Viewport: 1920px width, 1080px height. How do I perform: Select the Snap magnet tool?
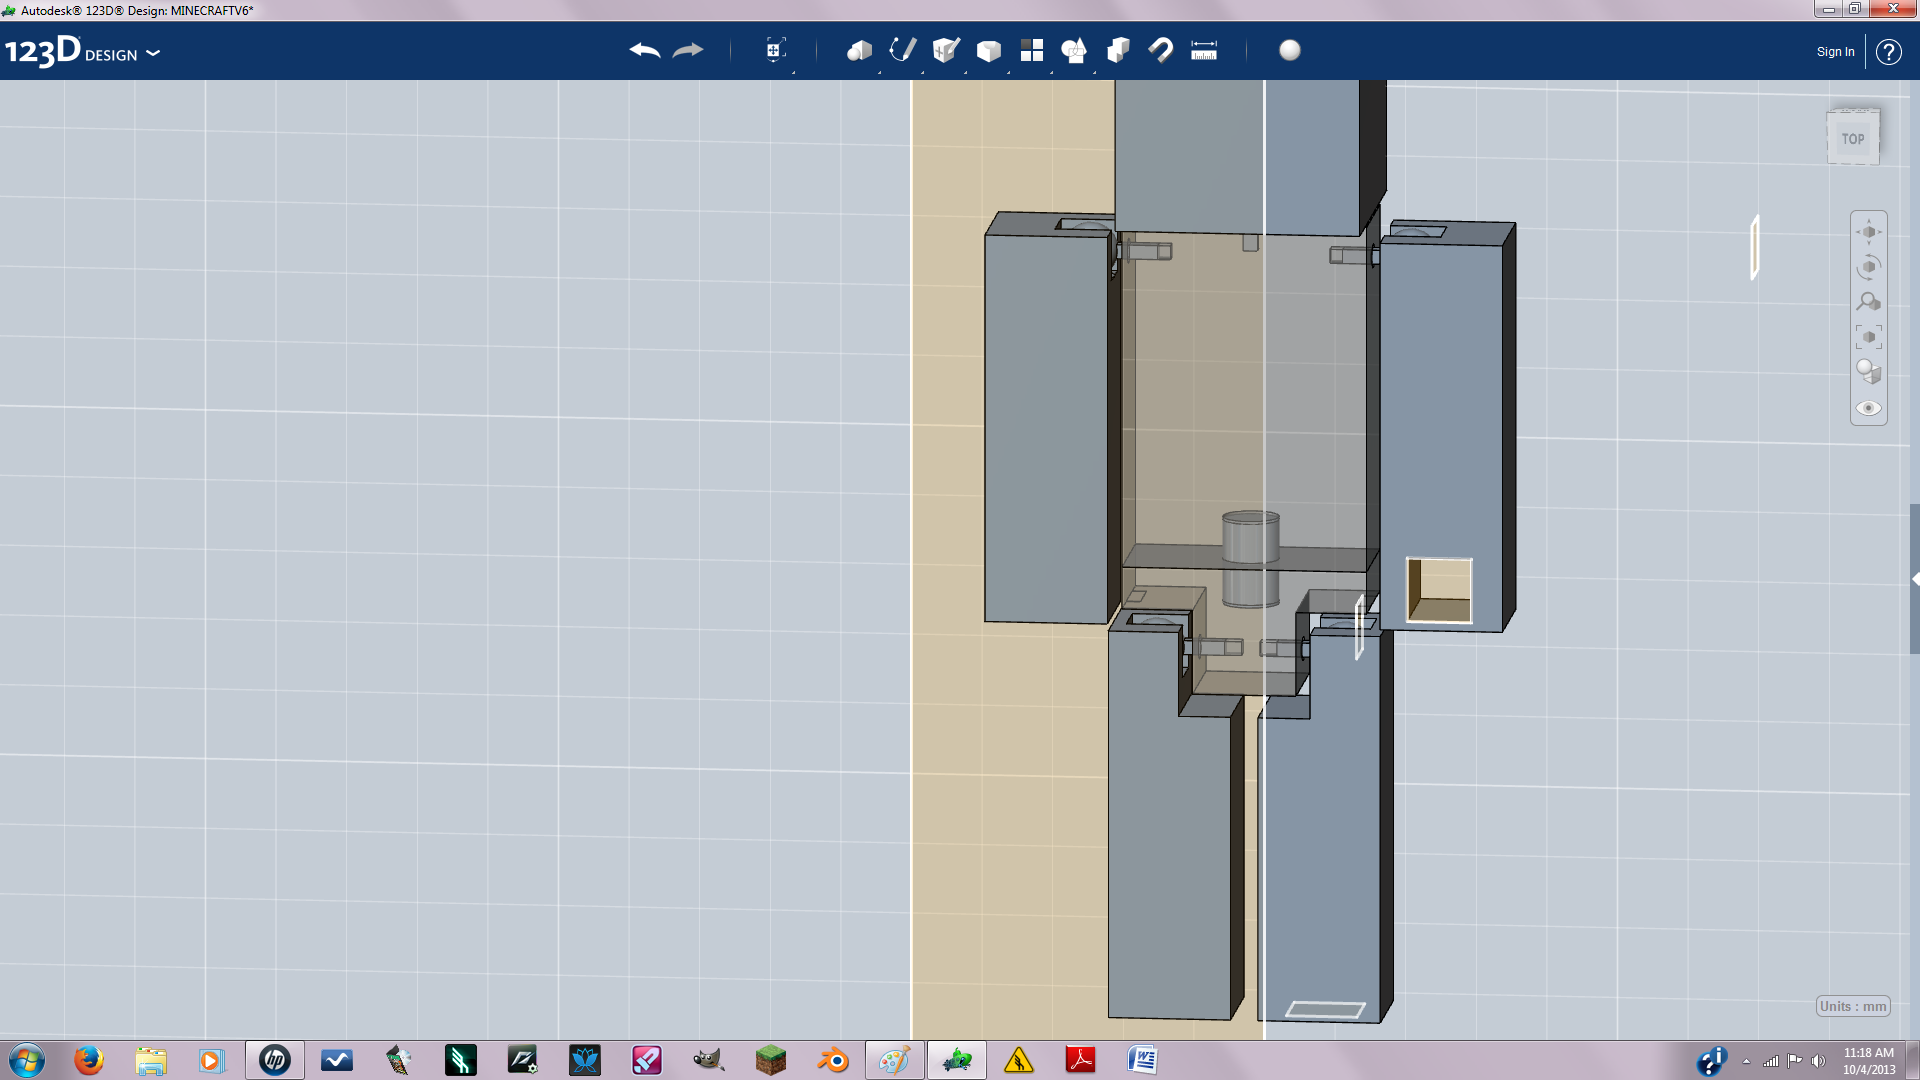(x=1161, y=50)
